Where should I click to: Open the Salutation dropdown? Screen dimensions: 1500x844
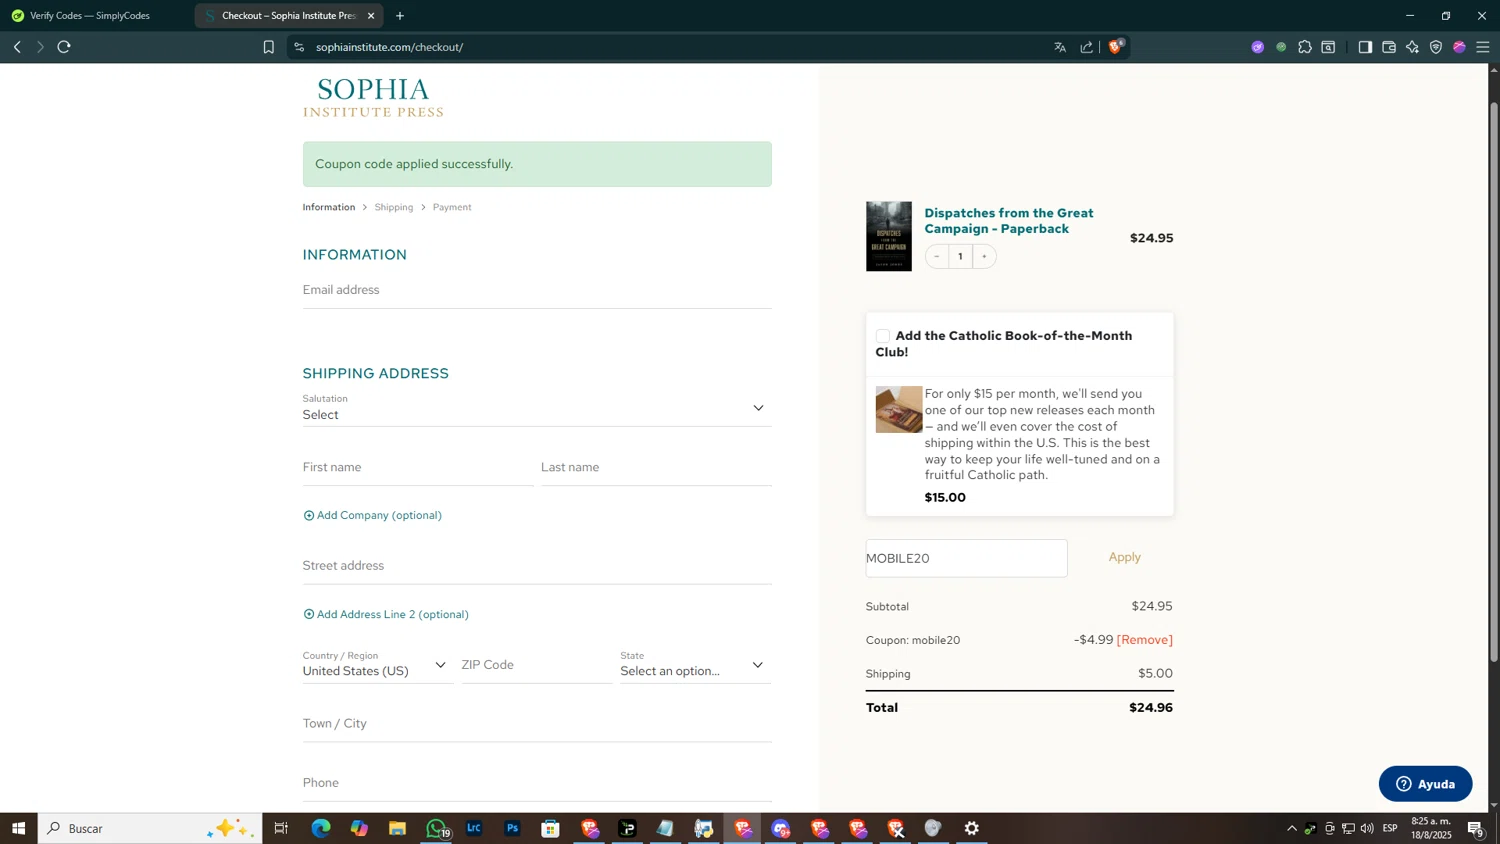537,408
